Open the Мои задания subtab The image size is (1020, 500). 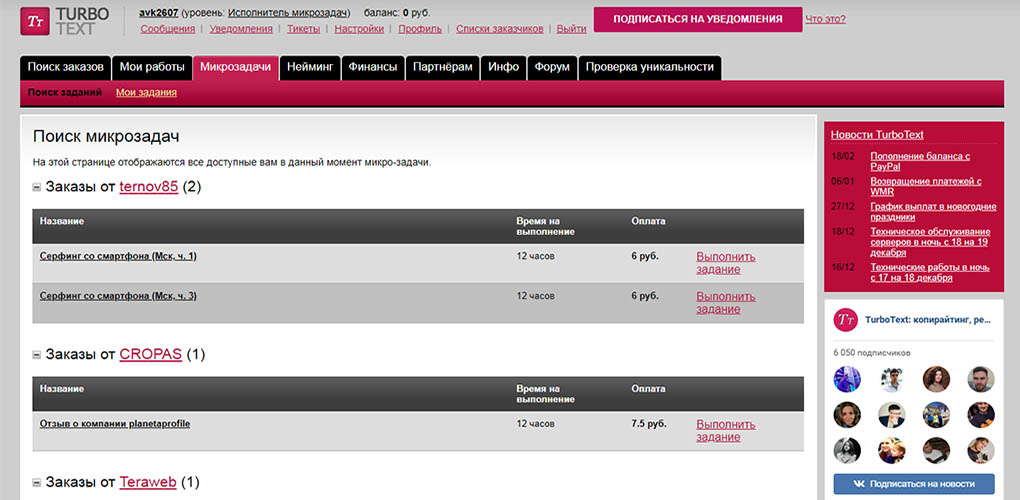pos(146,92)
